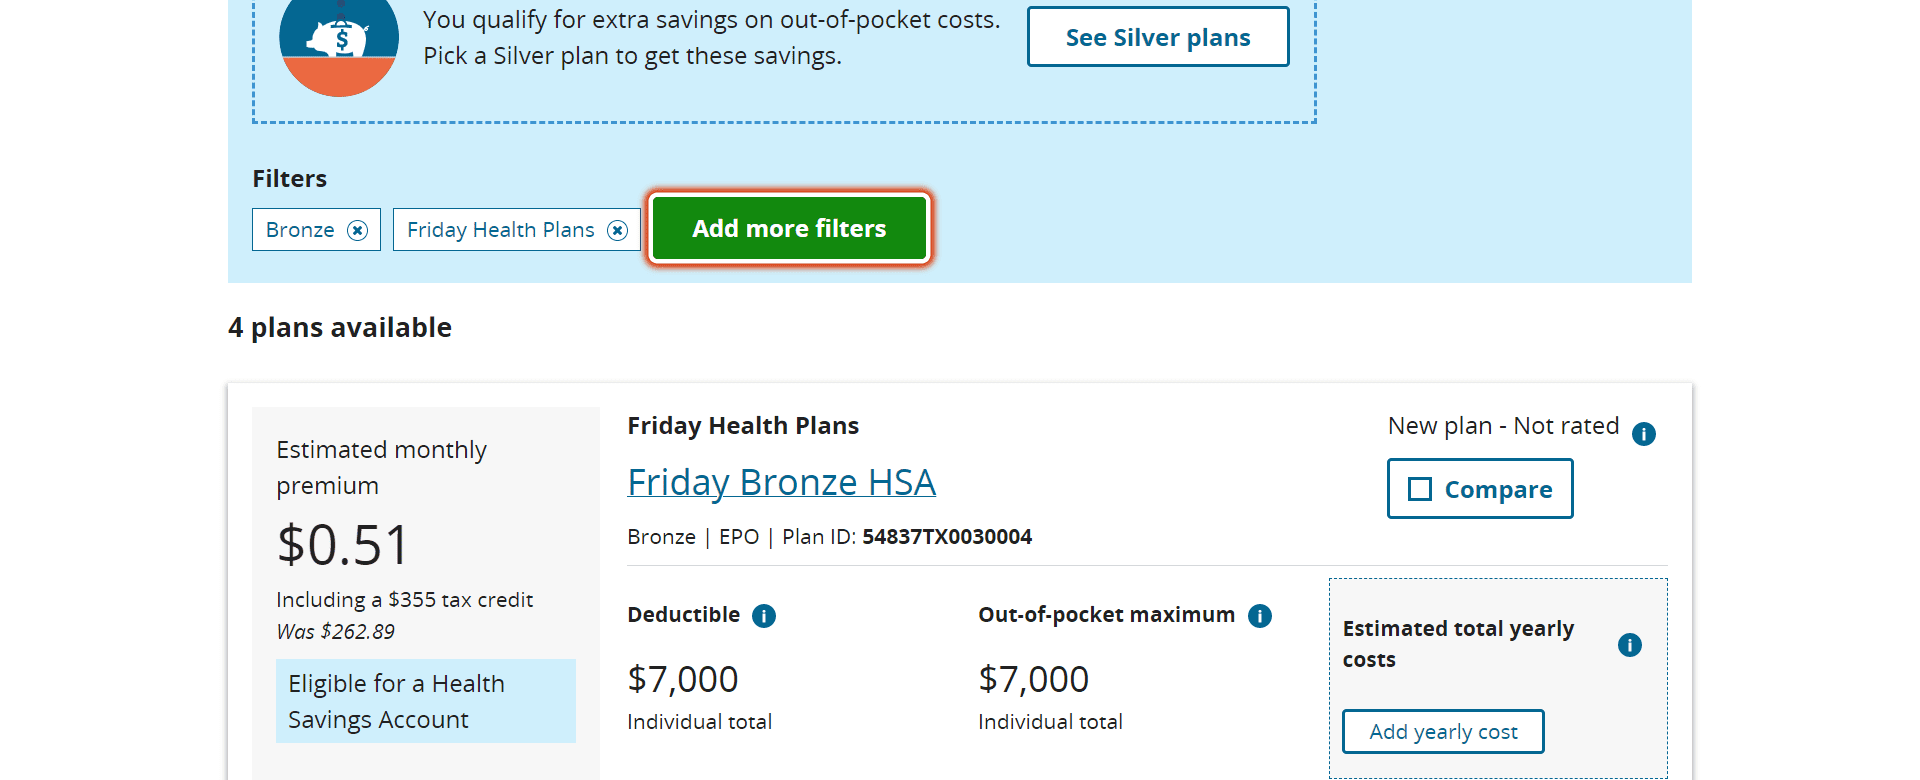This screenshot has width=1920, height=780.
Task: Remove the Bronze filter tag
Action: tap(357, 230)
